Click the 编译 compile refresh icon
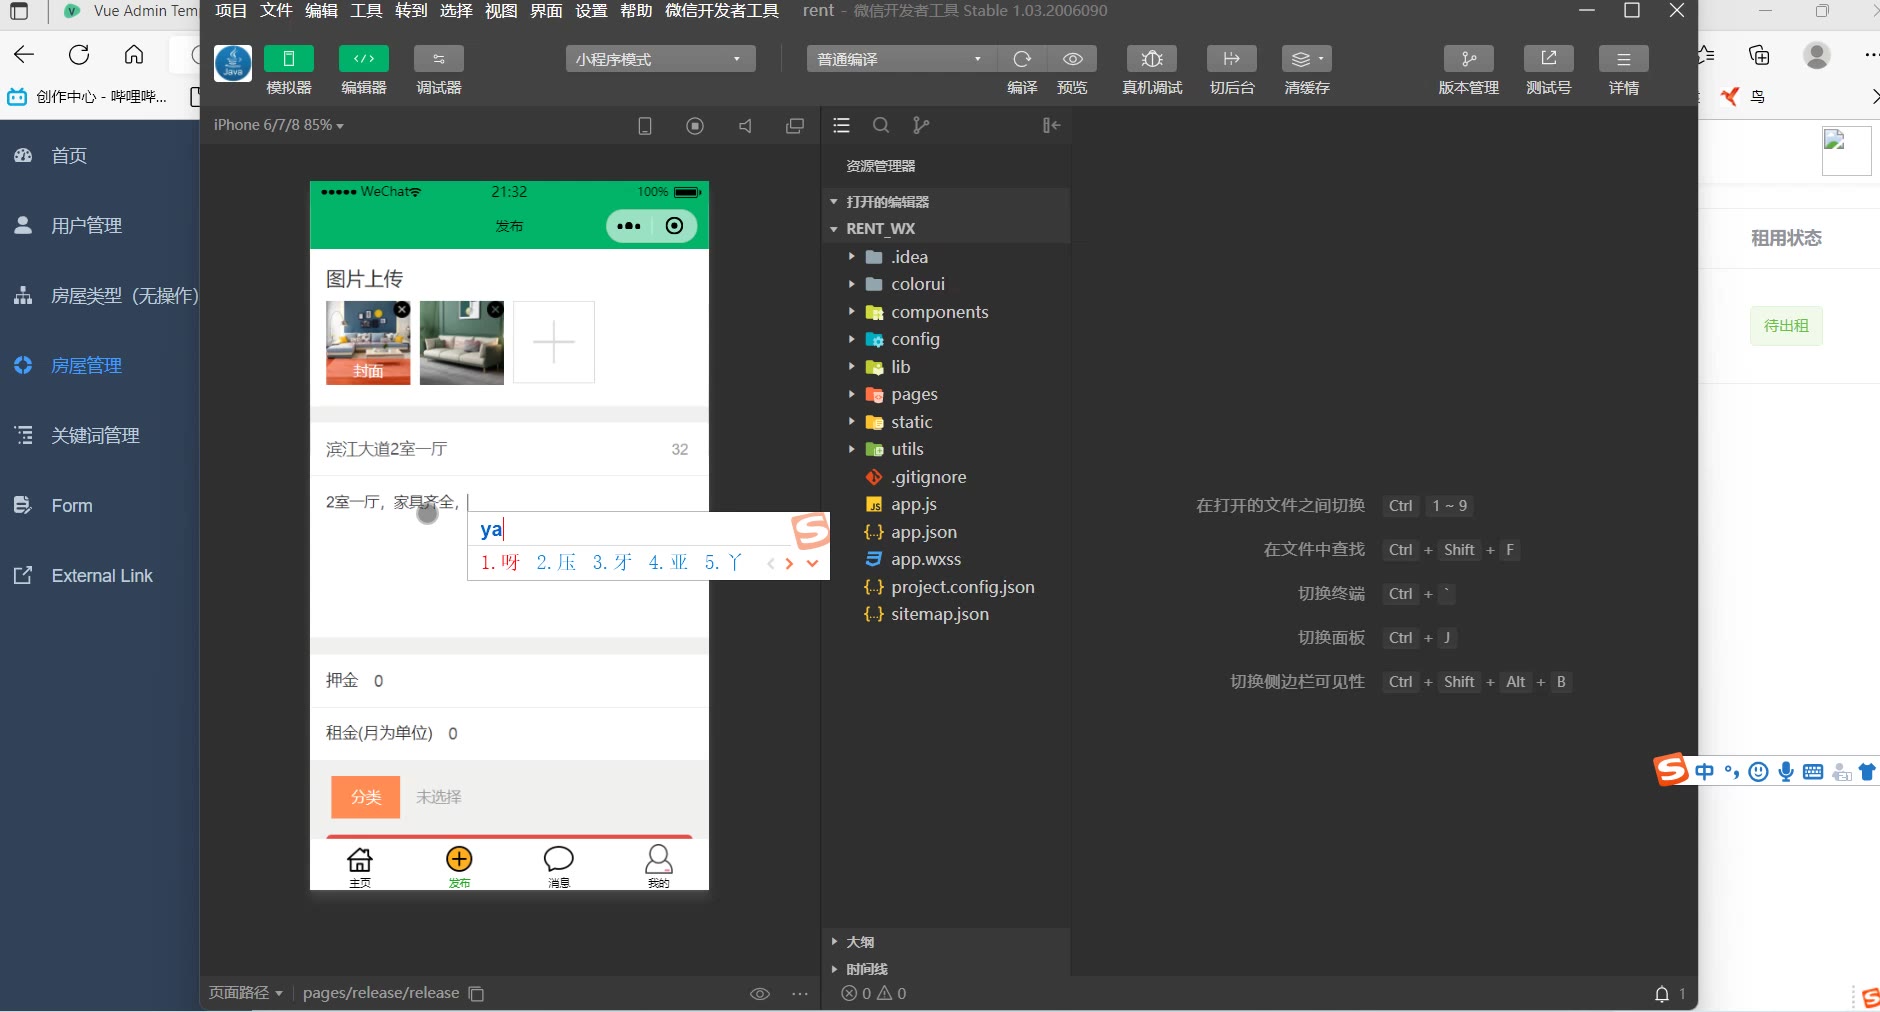This screenshot has height=1012, width=1880. tap(1022, 59)
